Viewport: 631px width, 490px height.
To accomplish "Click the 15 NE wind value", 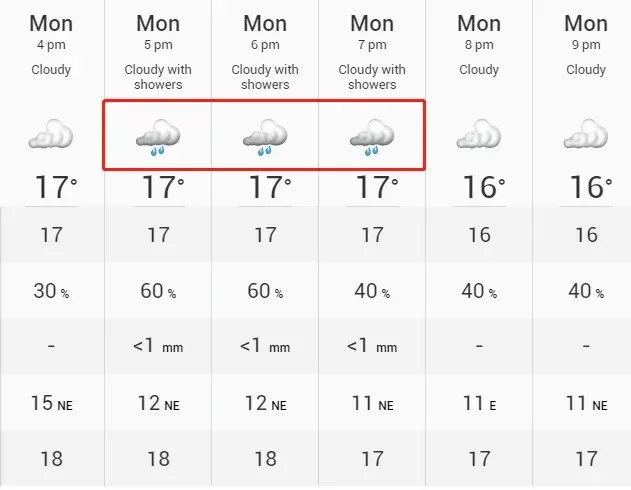I will tap(52, 403).
